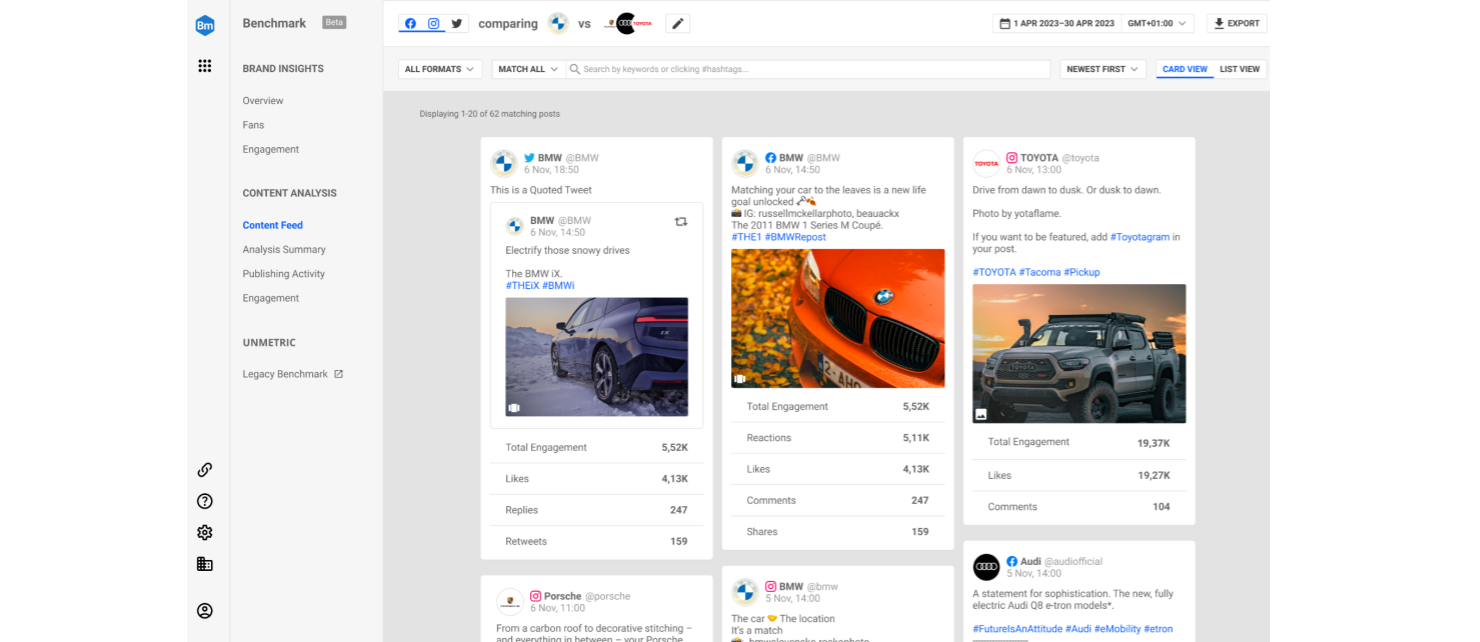Click the Instagram icon on BMW 5 Nov post
Viewport: 1480px width, 642px height.
[x=771, y=587]
